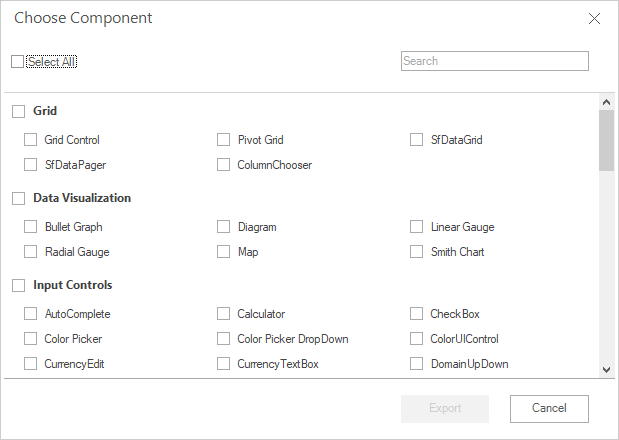The image size is (619, 440).
Task: Toggle the Grid category checkbox
Action: (18, 111)
